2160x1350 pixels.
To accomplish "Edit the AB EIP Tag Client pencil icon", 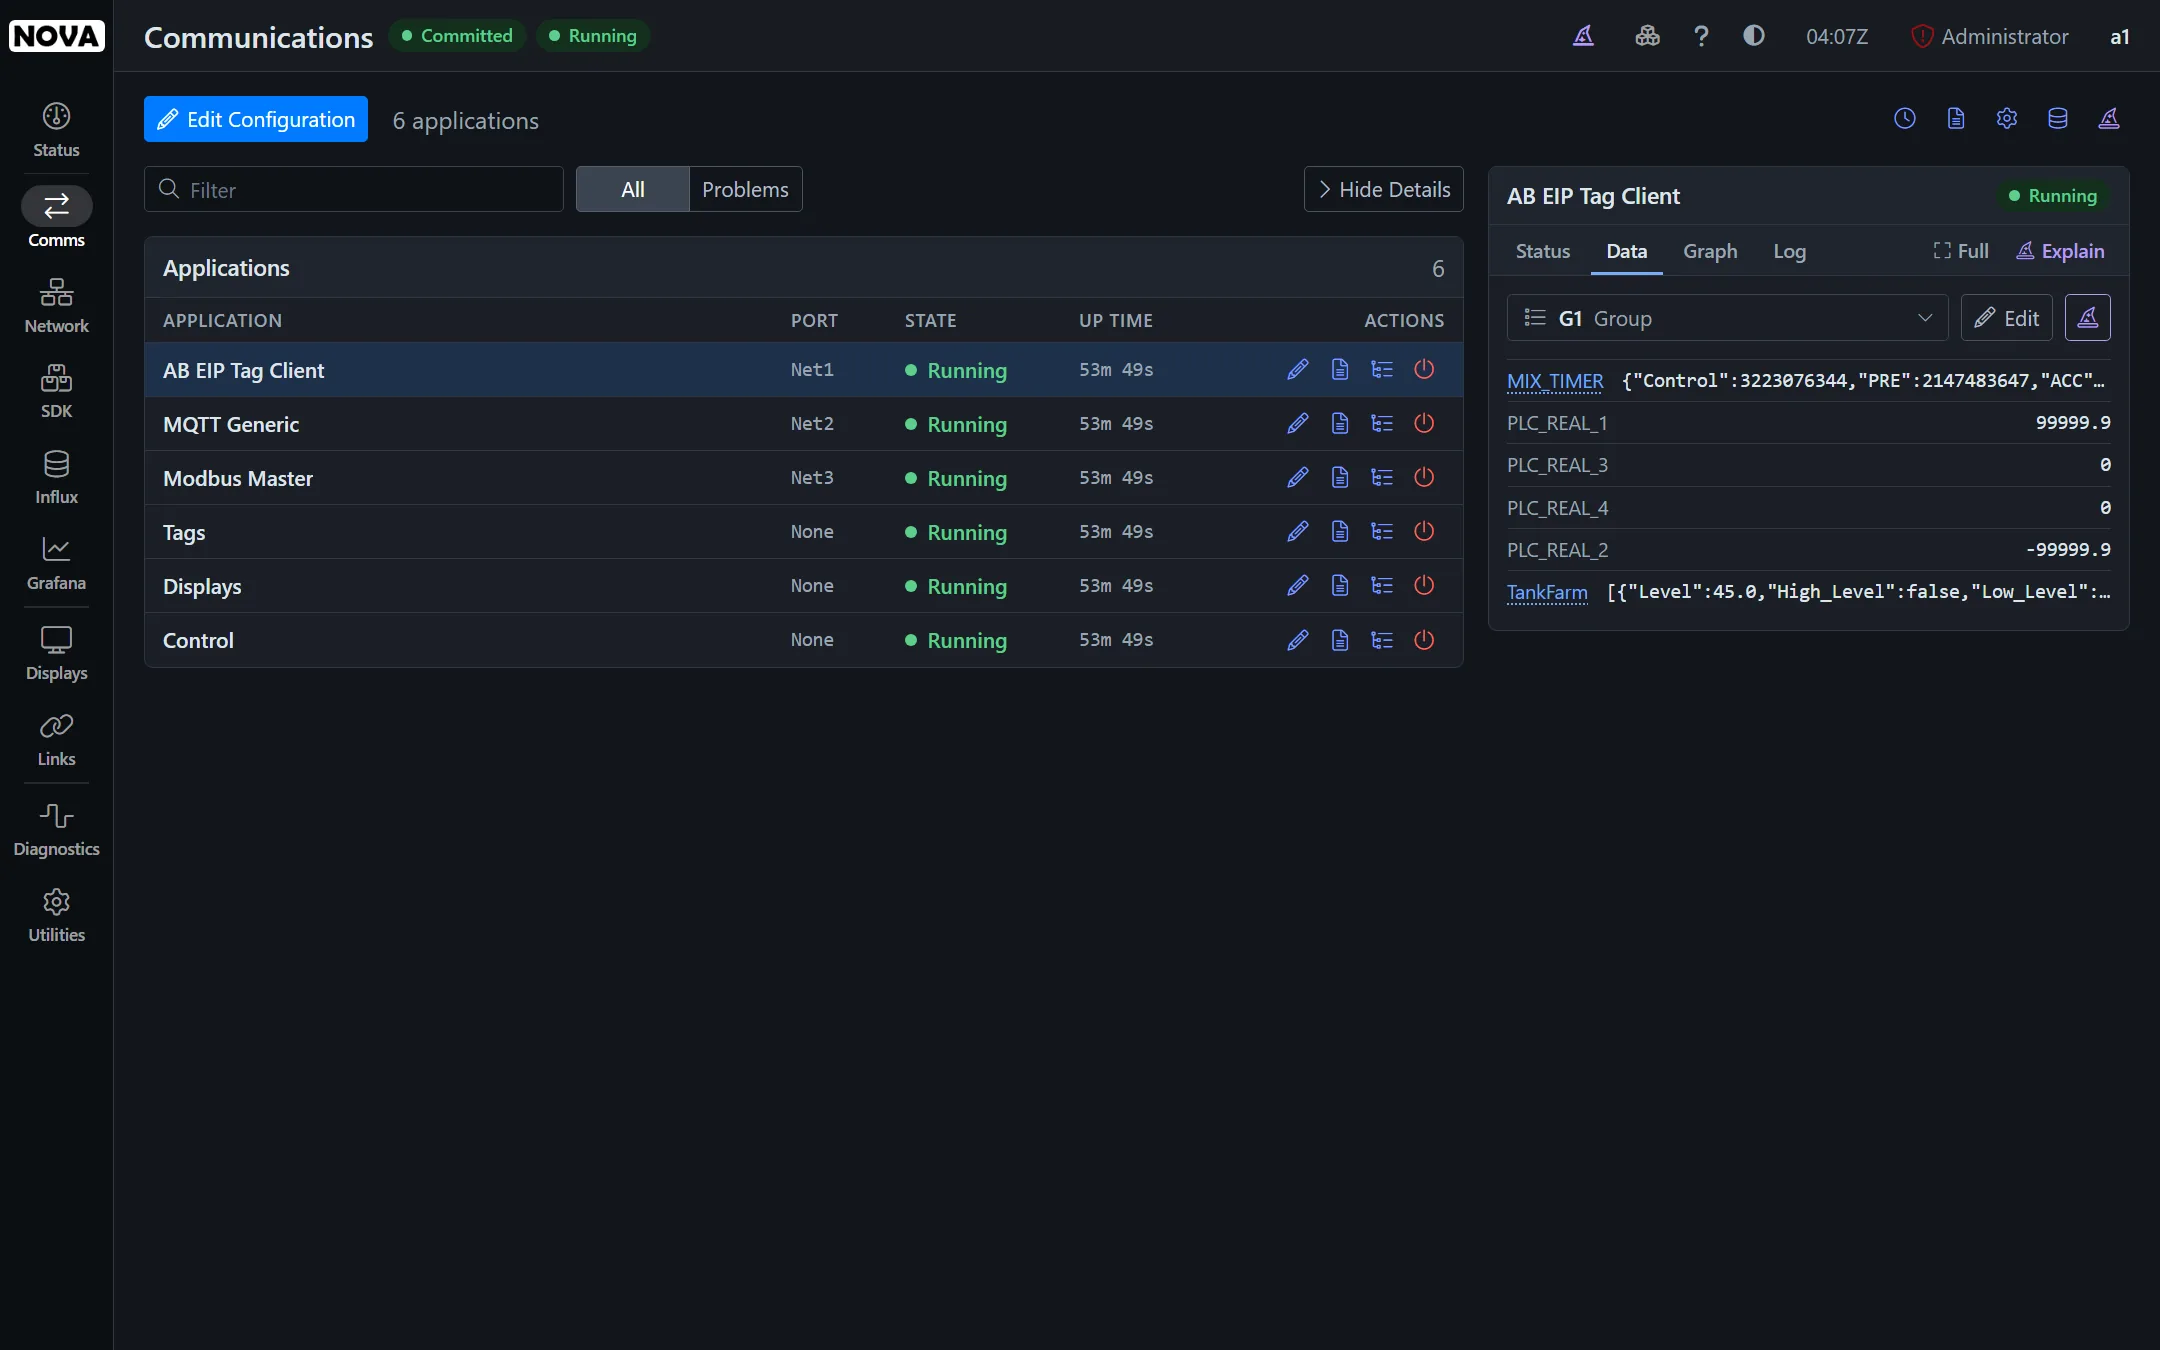I will (1297, 369).
